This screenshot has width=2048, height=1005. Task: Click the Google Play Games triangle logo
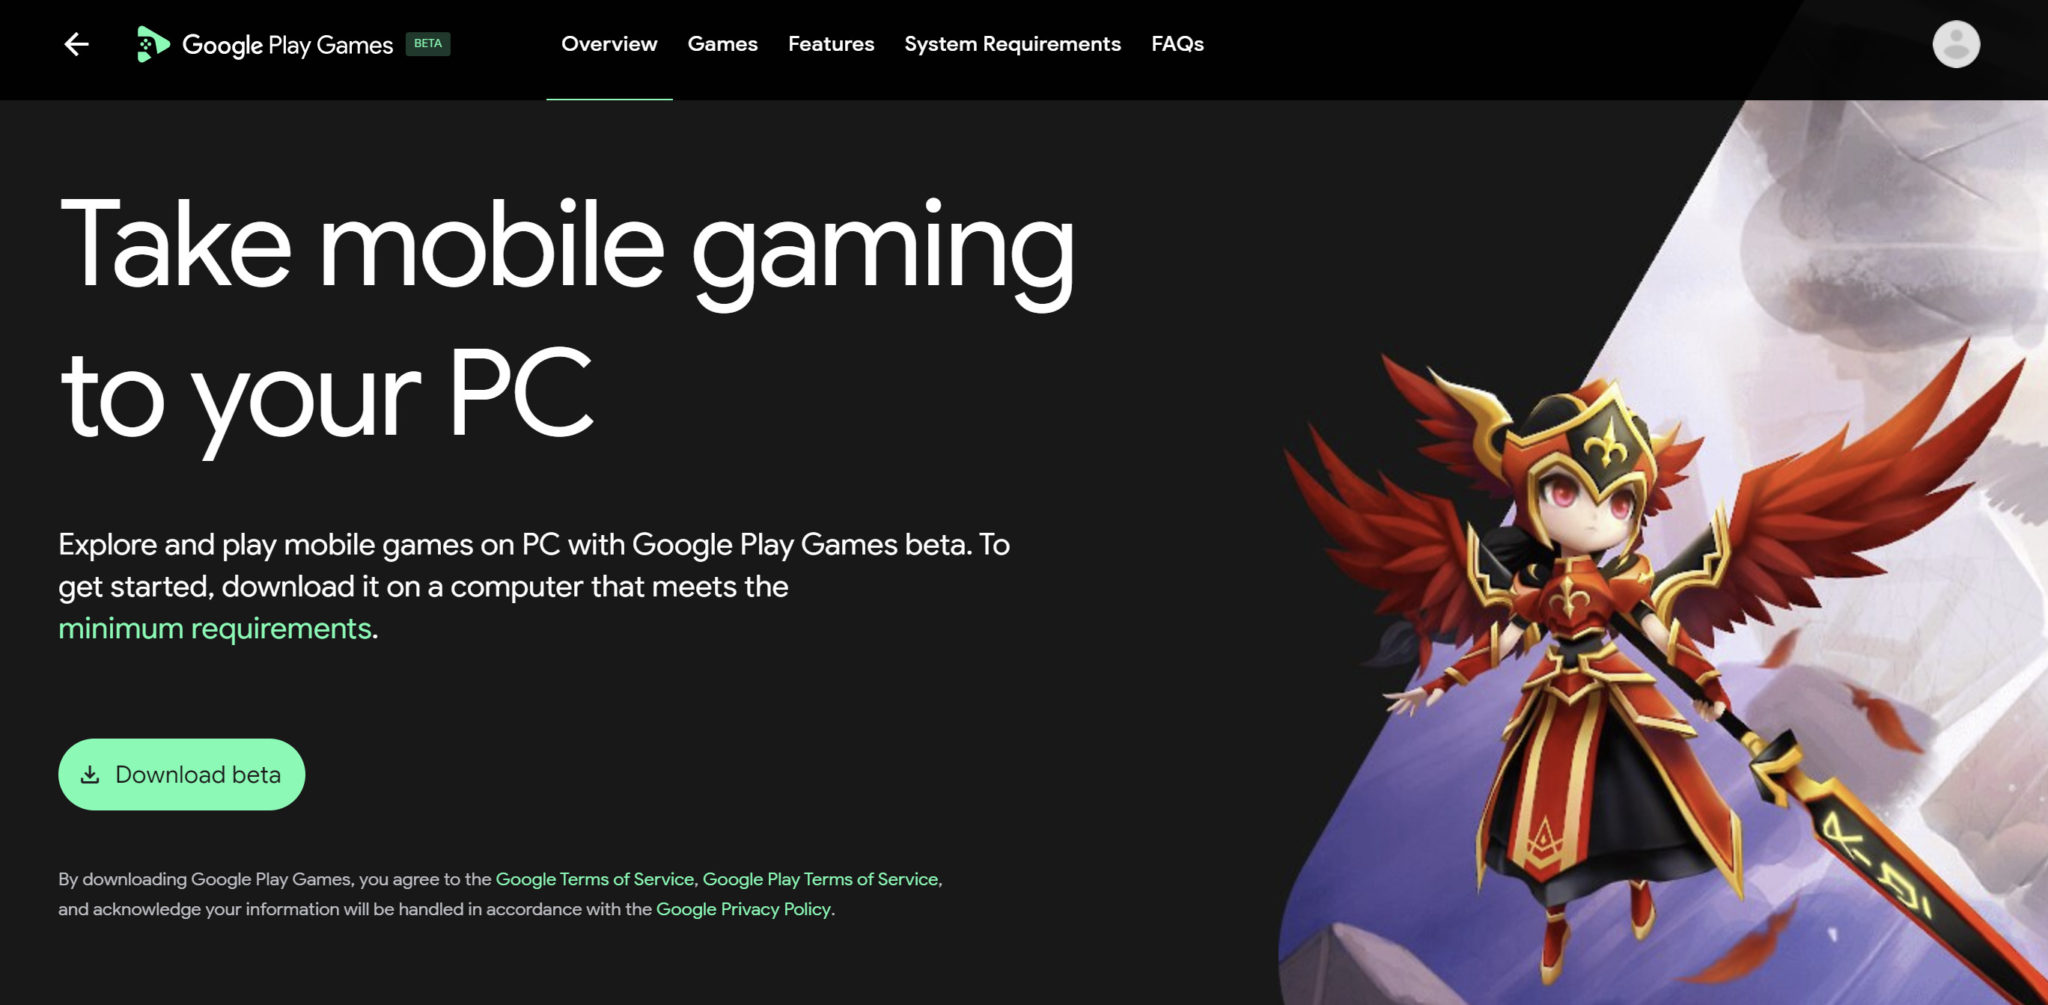152,44
